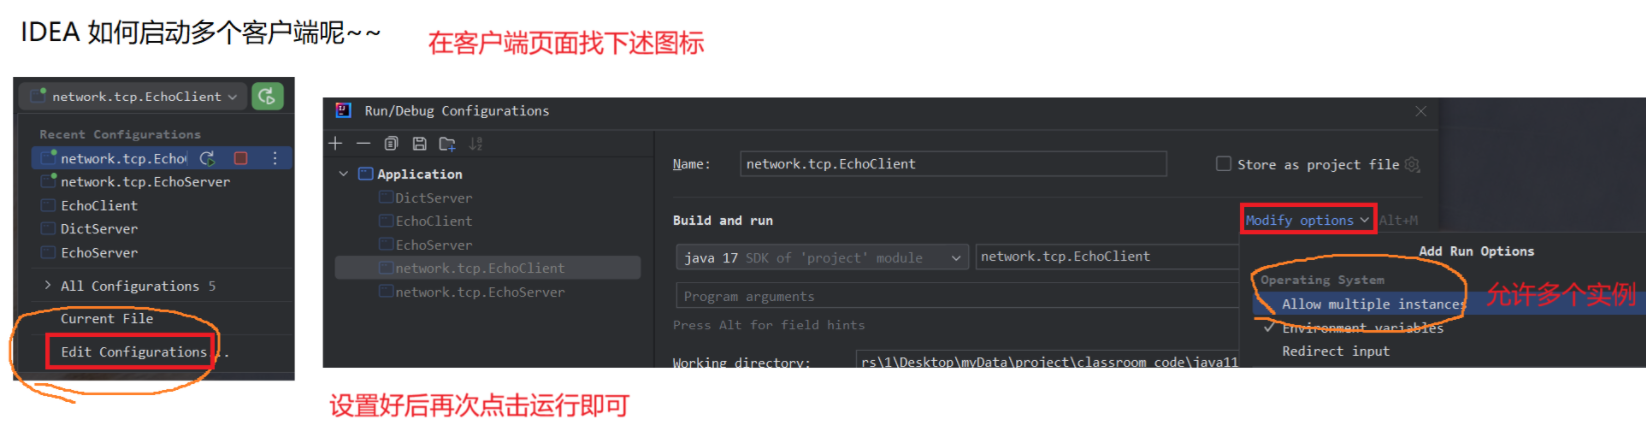Select EchoServer in Recent Configurations
This screenshot has width=1646, height=423.
(x=99, y=253)
